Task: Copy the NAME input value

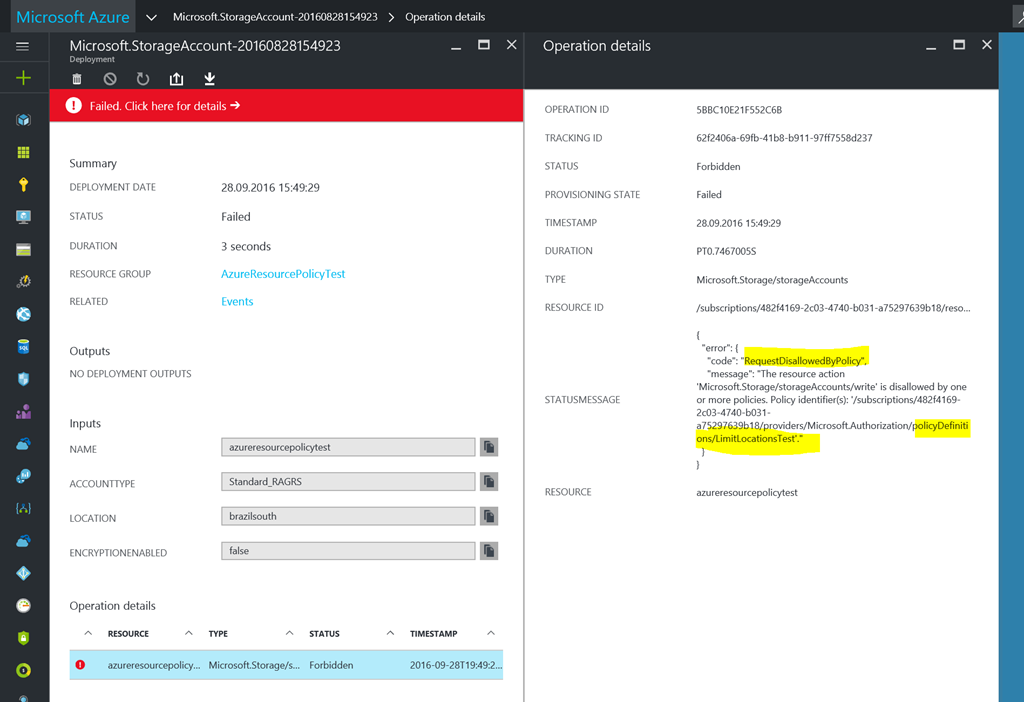Action: (x=489, y=447)
